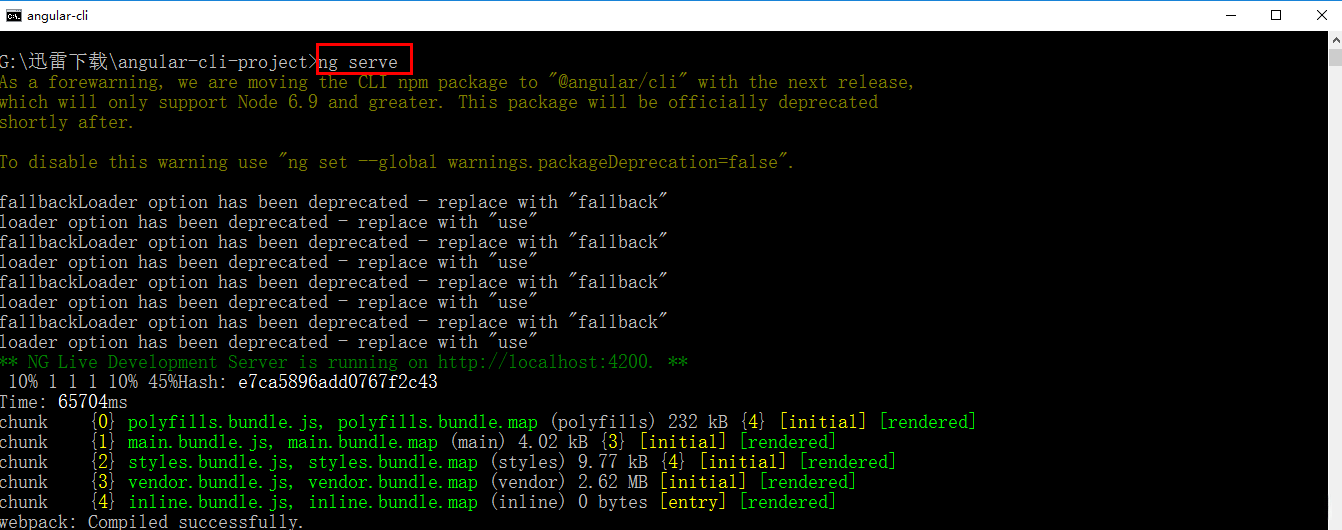This screenshot has height=530, width=1342.
Task: Minimize the angular-cli console window
Action: tap(1230, 15)
